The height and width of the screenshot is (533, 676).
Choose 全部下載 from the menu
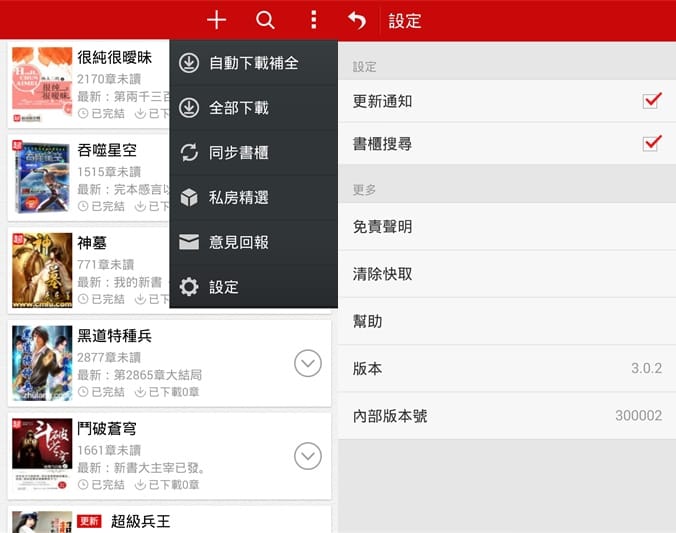pyautogui.click(x=254, y=108)
